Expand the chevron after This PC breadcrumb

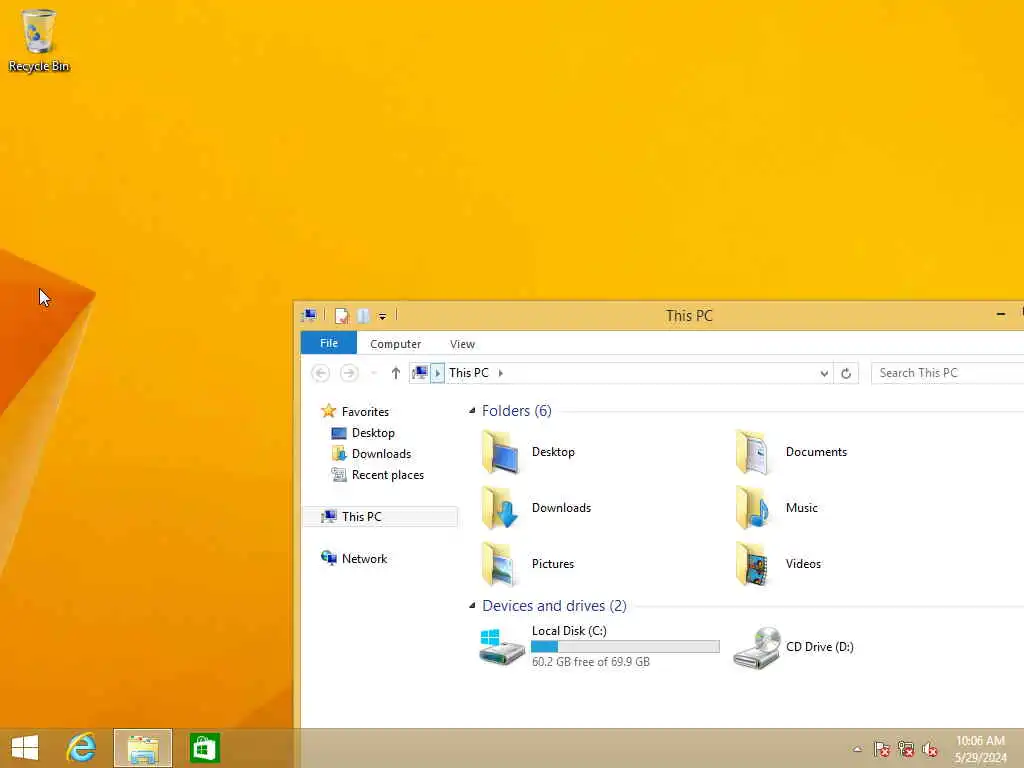click(x=501, y=373)
